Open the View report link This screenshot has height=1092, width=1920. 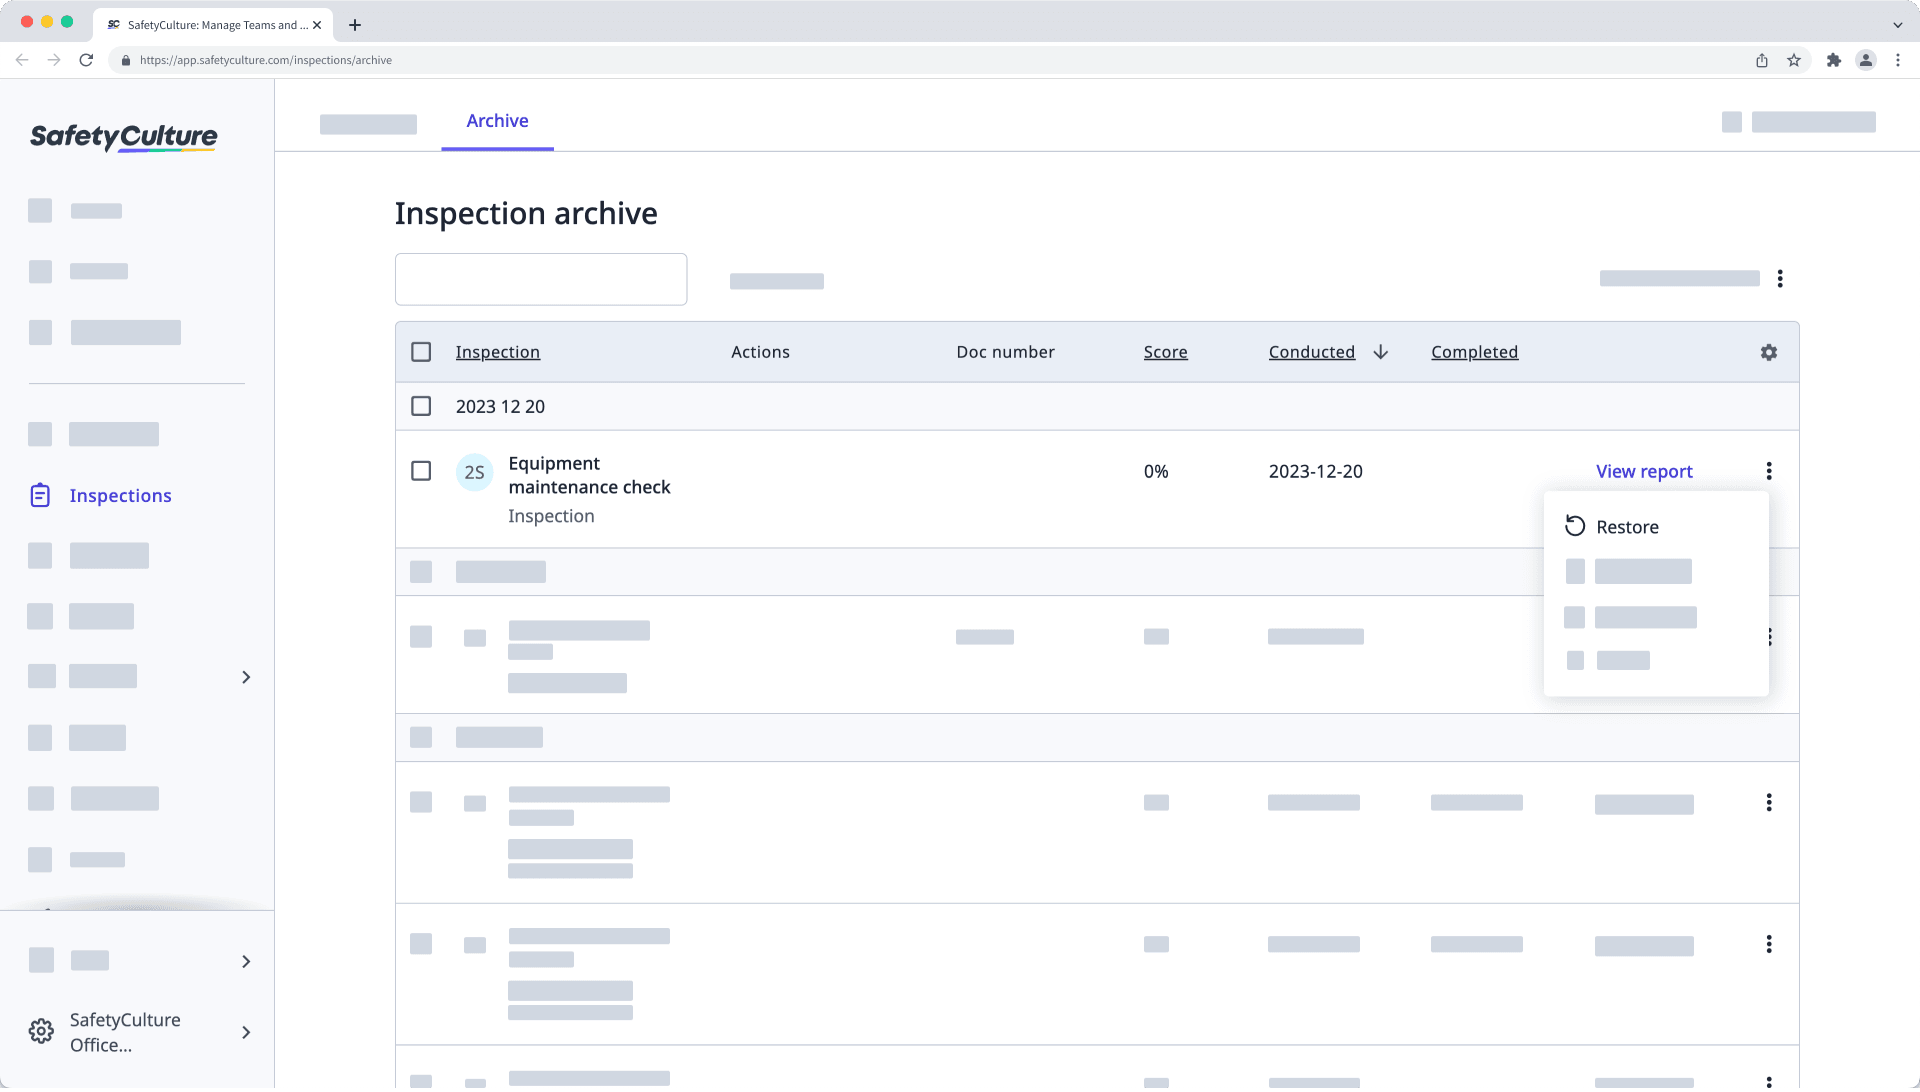[x=1644, y=471]
